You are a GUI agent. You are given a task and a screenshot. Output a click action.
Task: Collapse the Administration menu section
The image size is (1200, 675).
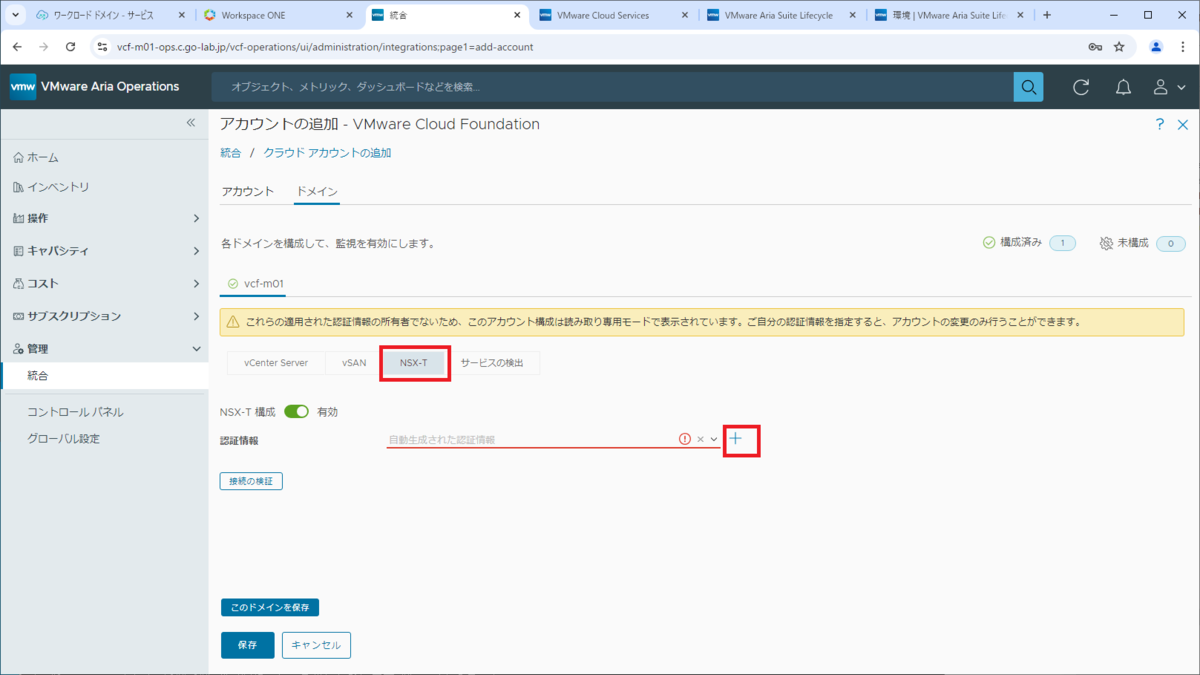(104, 349)
